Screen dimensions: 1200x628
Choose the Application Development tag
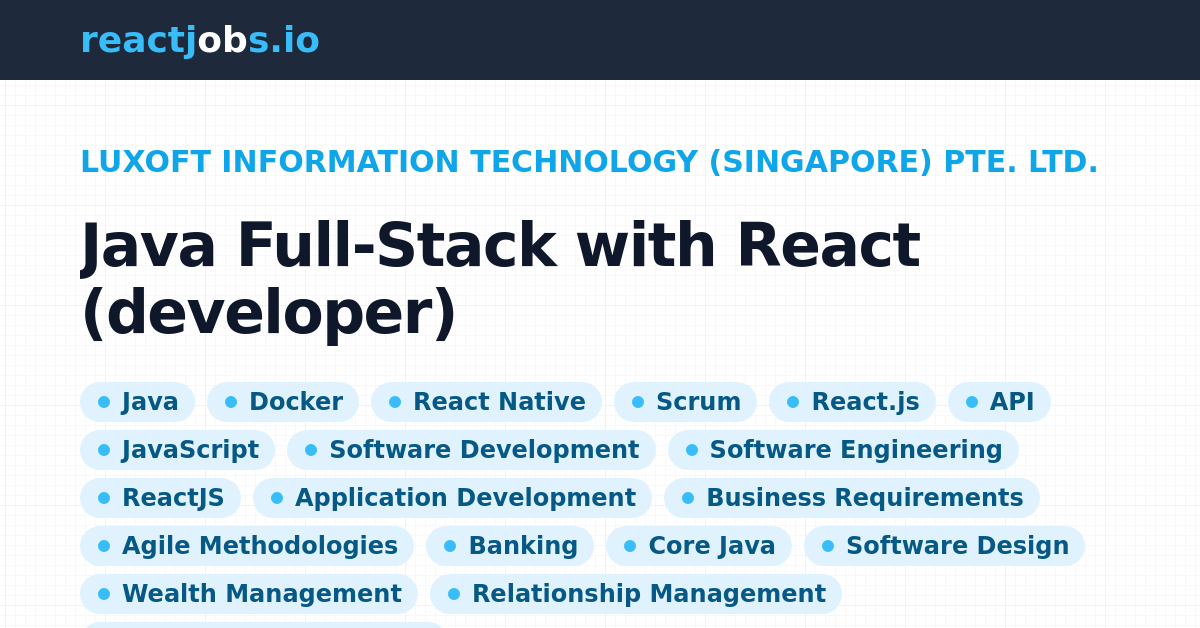452,498
